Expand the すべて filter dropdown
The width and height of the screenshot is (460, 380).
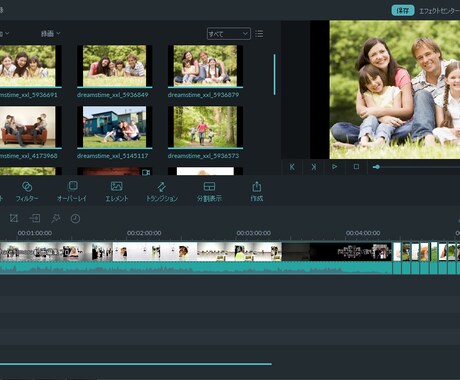[229, 34]
